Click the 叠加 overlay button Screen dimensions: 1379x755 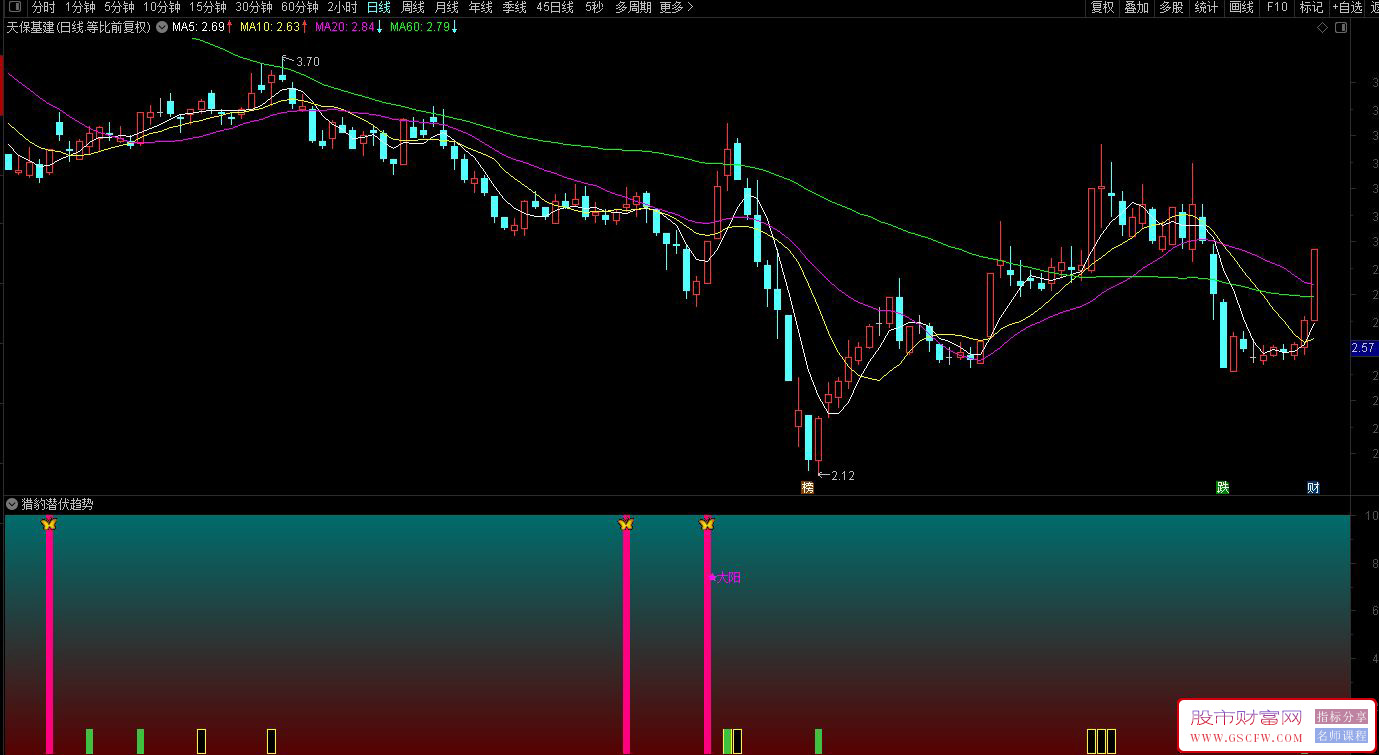click(1136, 7)
